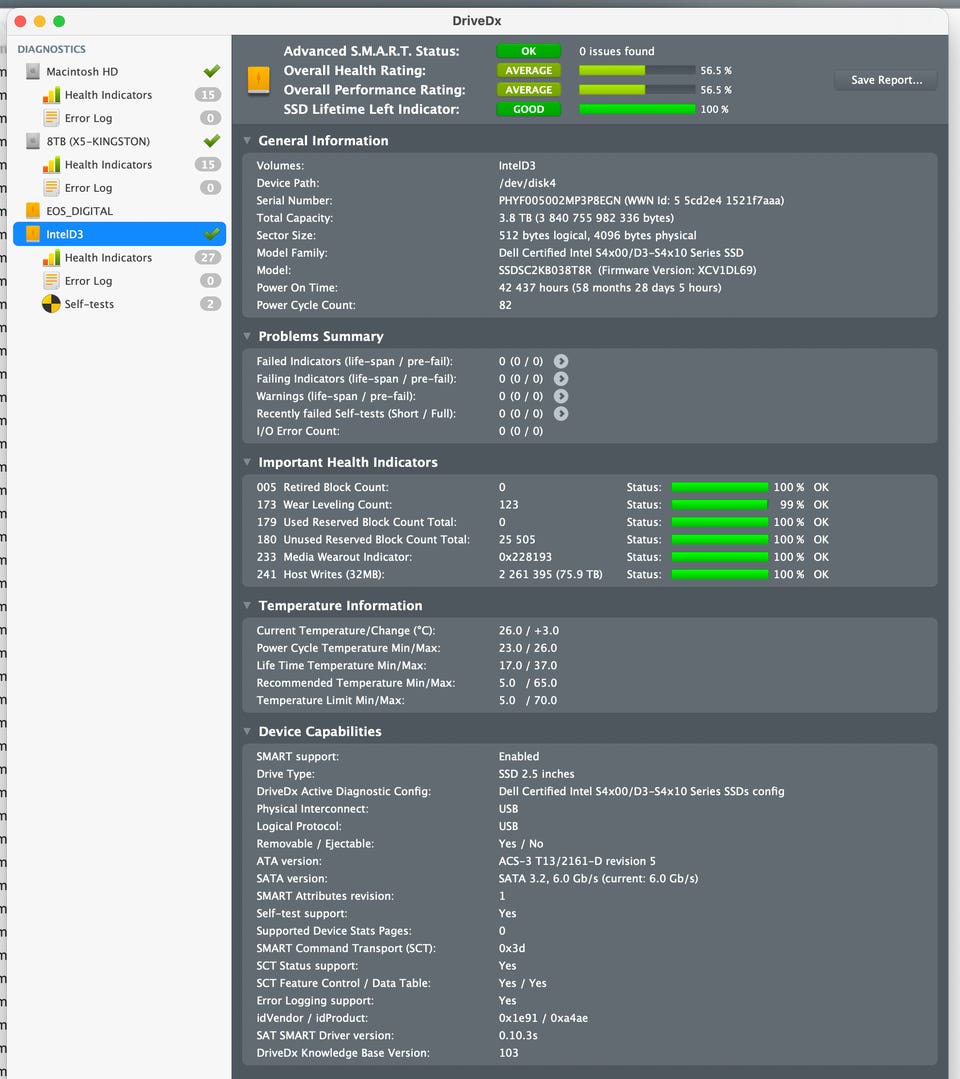Image resolution: width=960 pixels, height=1079 pixels.
Task: Click the DriveDx window title
Action: click(477, 21)
